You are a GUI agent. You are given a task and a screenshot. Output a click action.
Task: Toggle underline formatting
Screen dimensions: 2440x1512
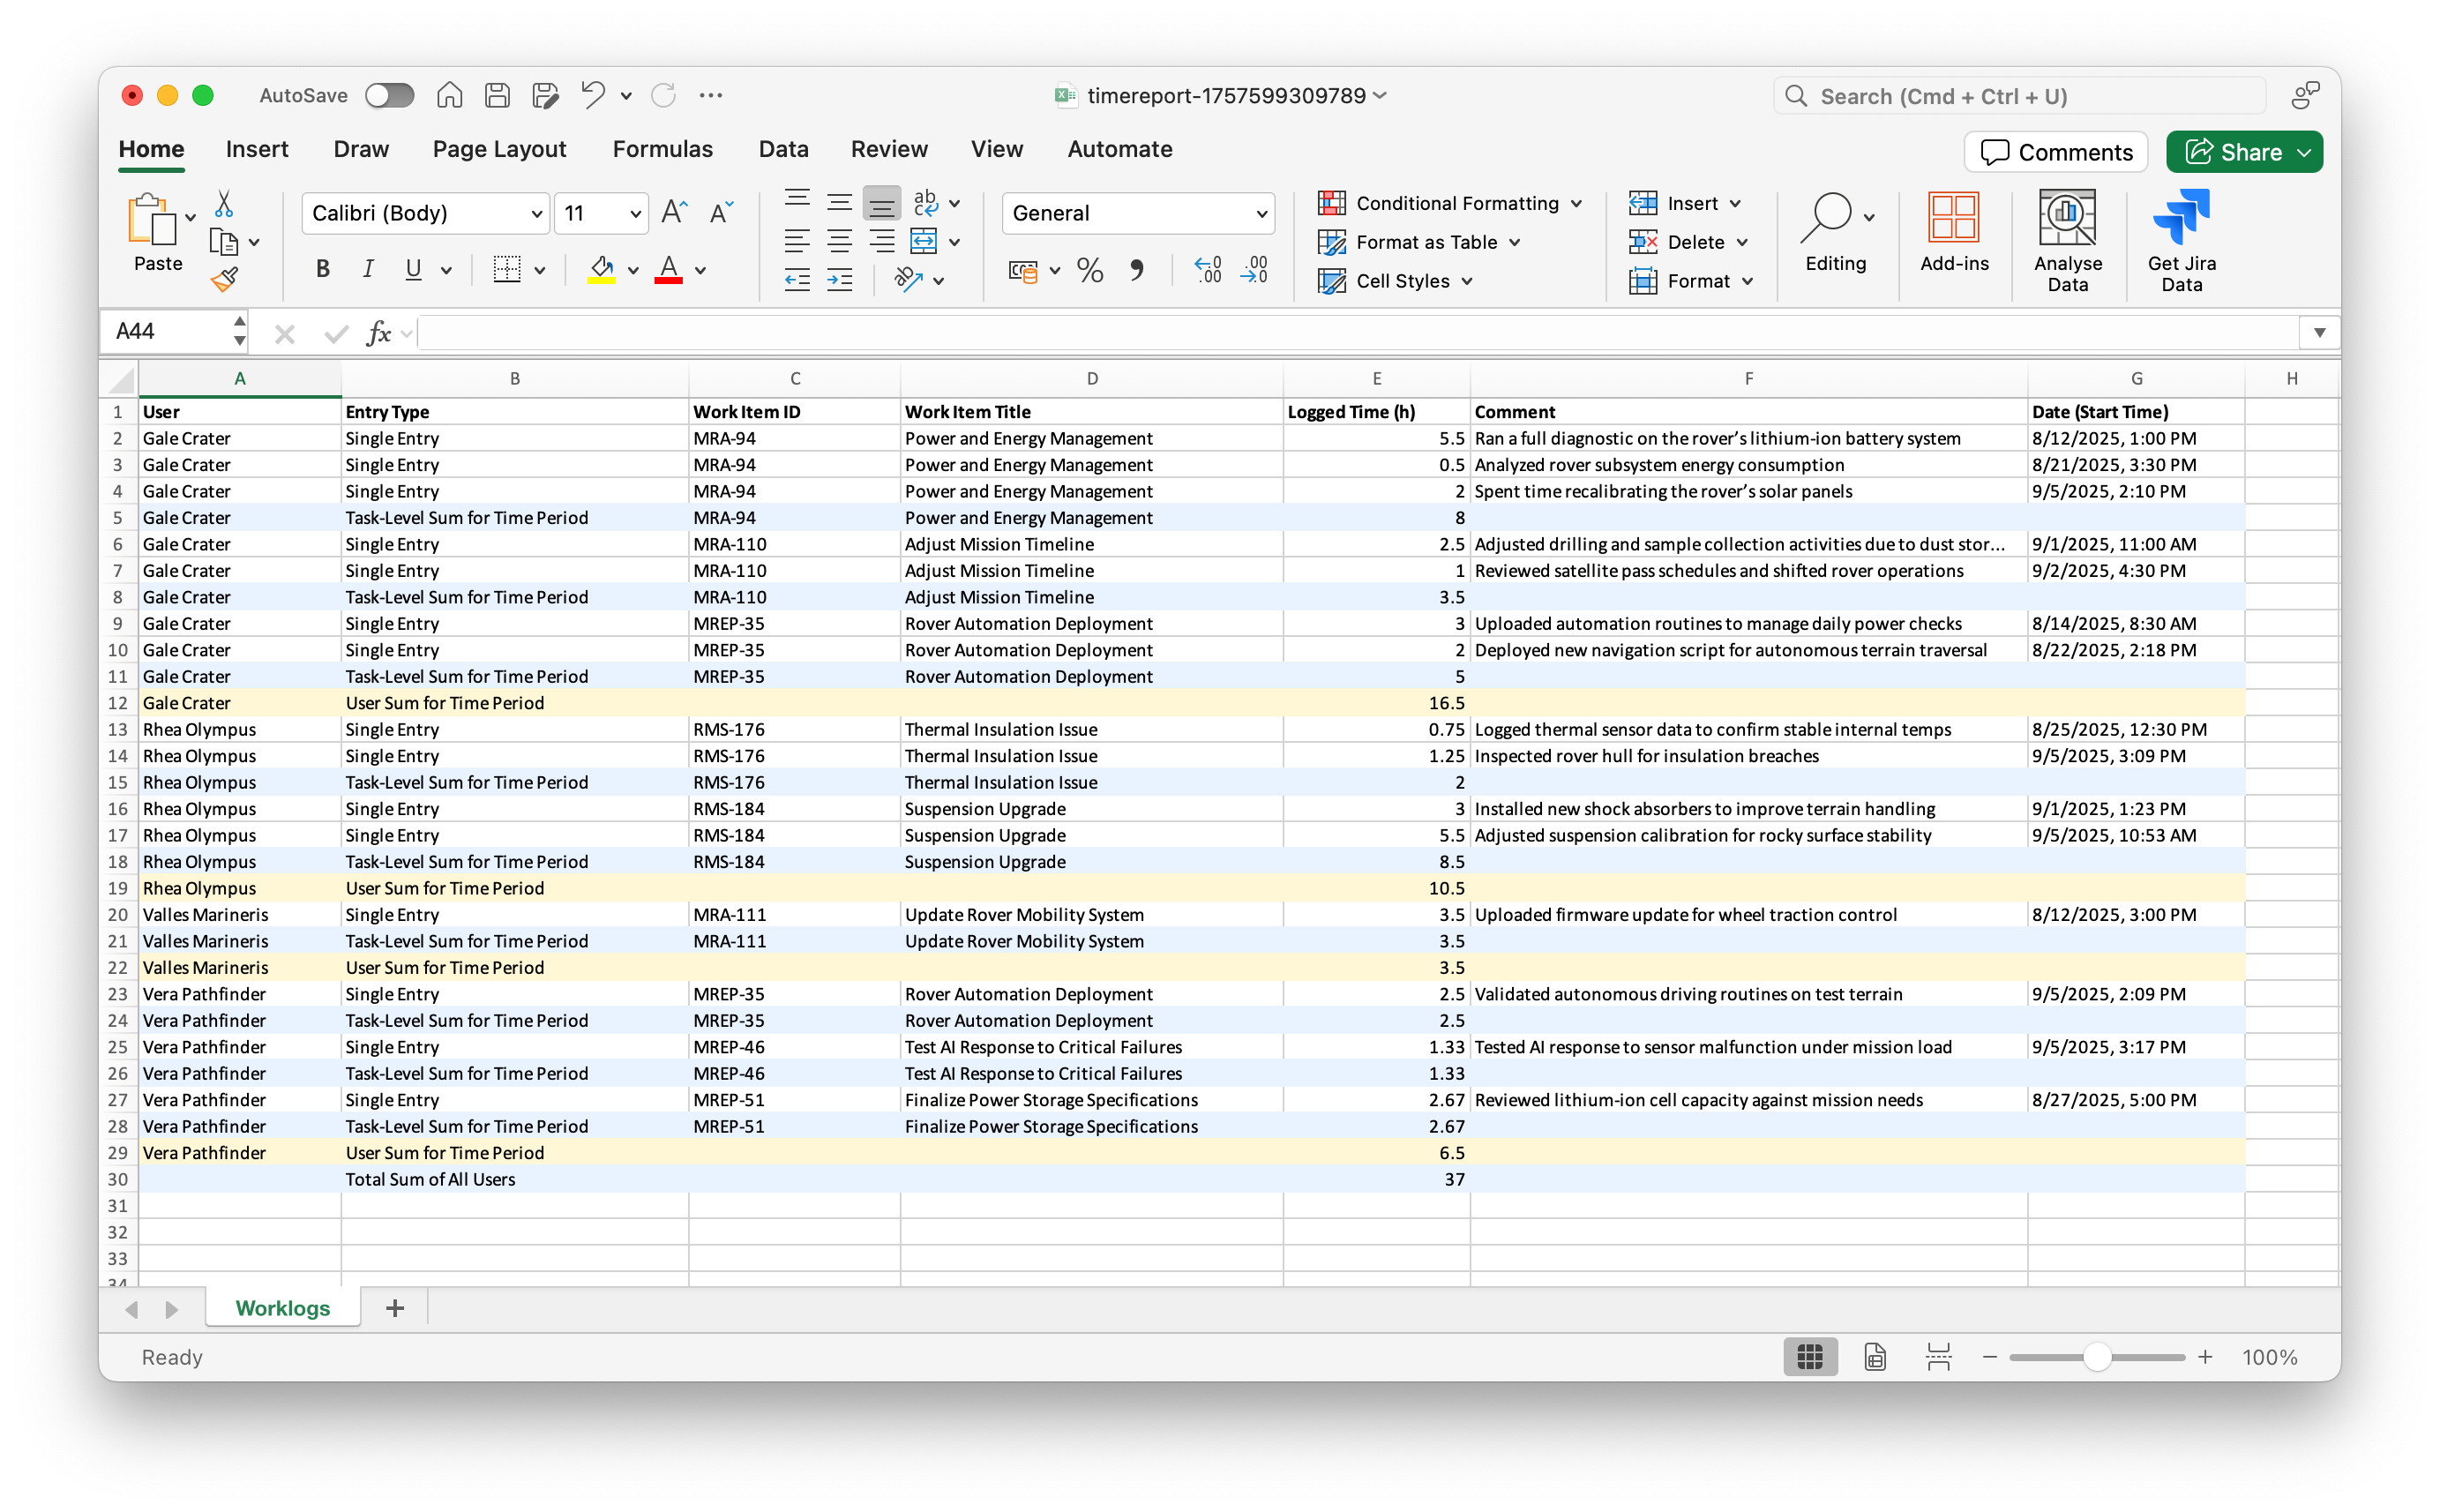click(x=411, y=268)
